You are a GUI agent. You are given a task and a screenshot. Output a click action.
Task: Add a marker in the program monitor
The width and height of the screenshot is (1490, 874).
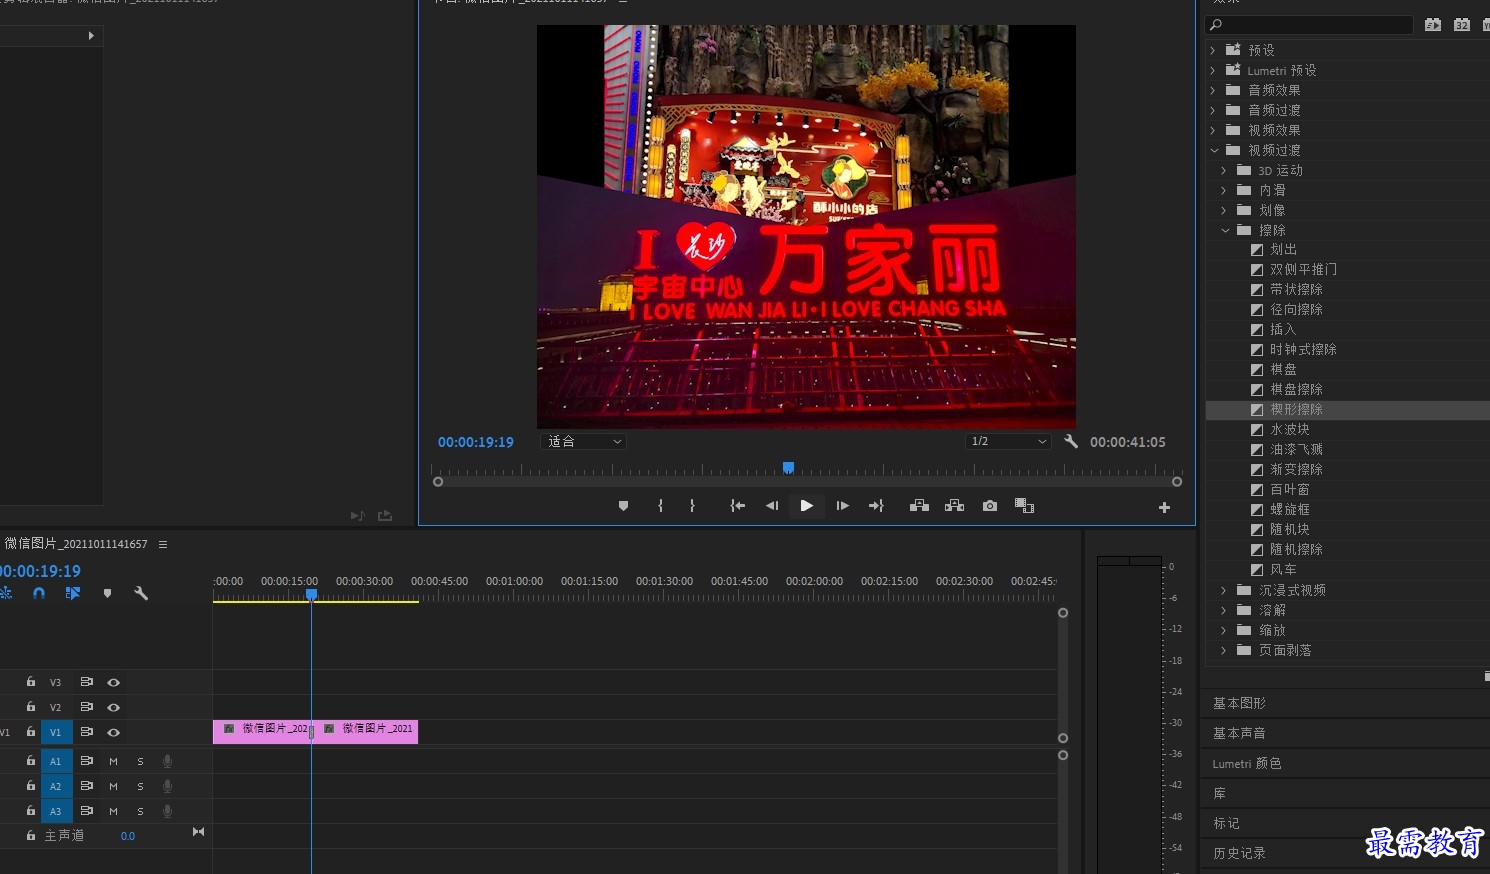coord(623,506)
